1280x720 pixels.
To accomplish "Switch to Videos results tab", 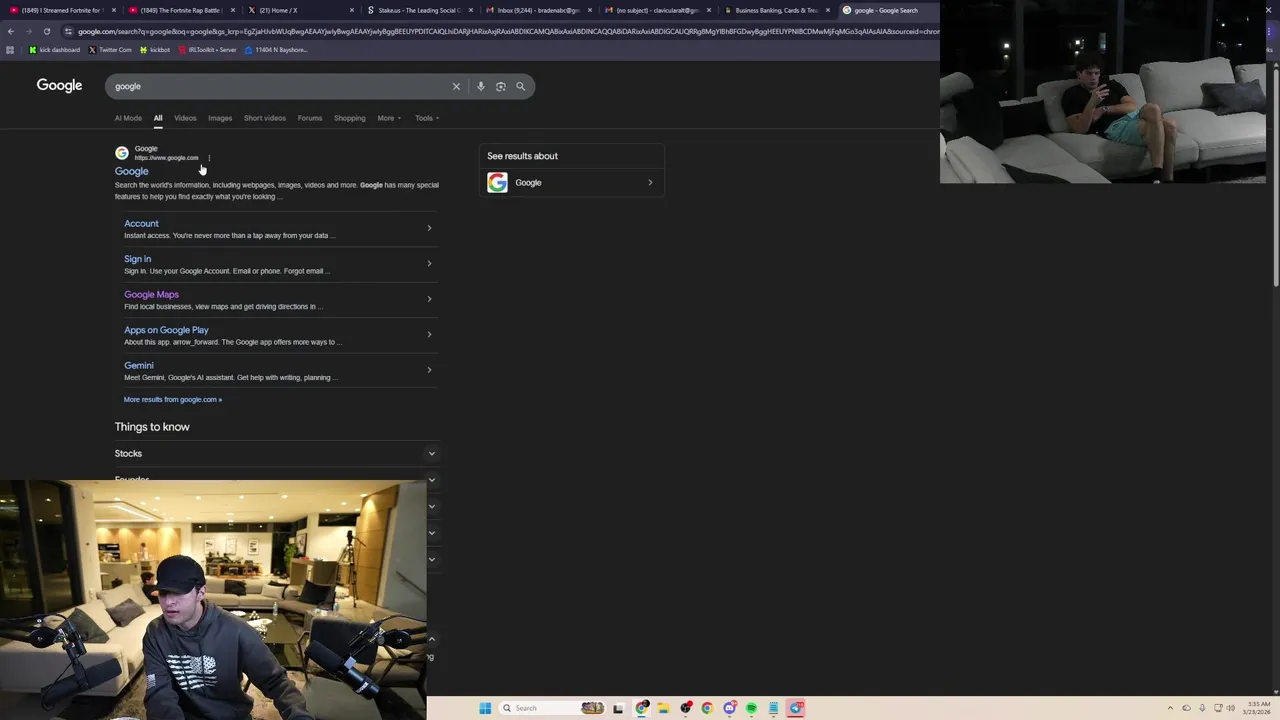I will click(185, 118).
